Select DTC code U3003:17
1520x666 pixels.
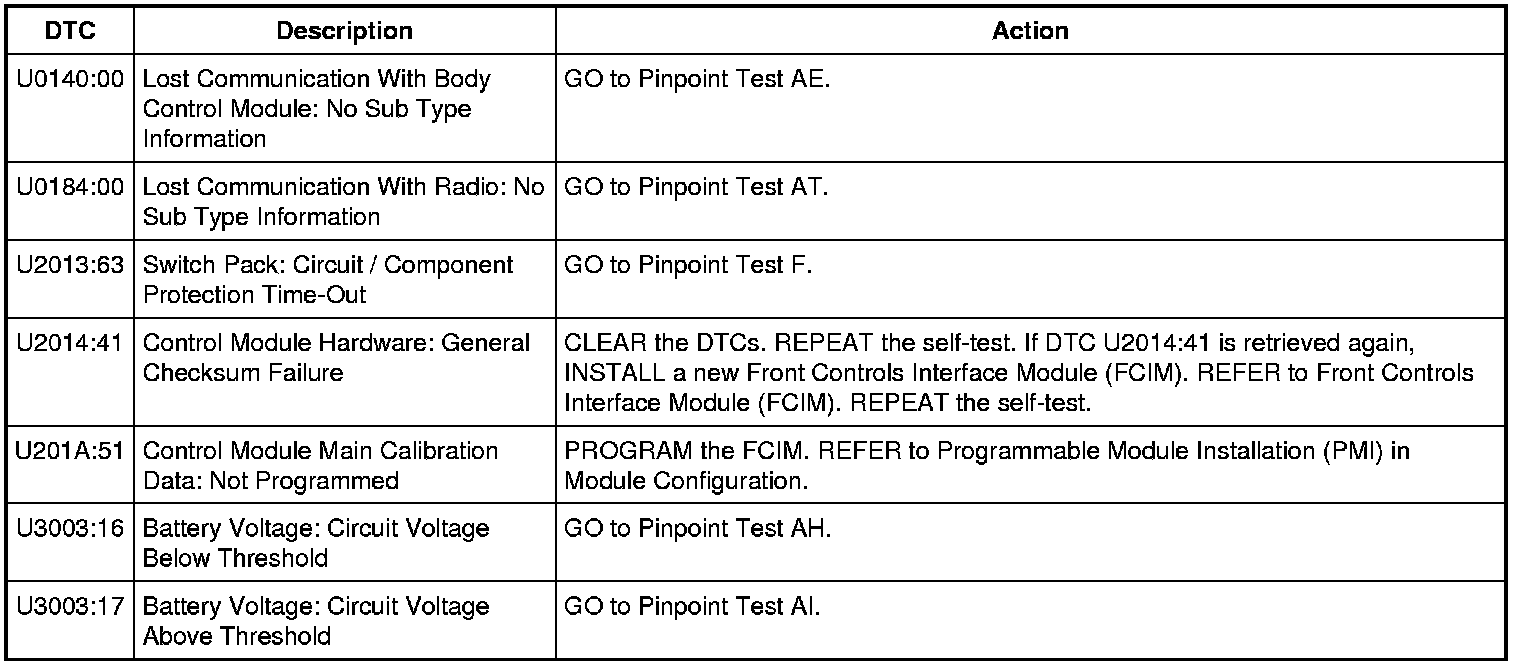[x=70, y=607]
